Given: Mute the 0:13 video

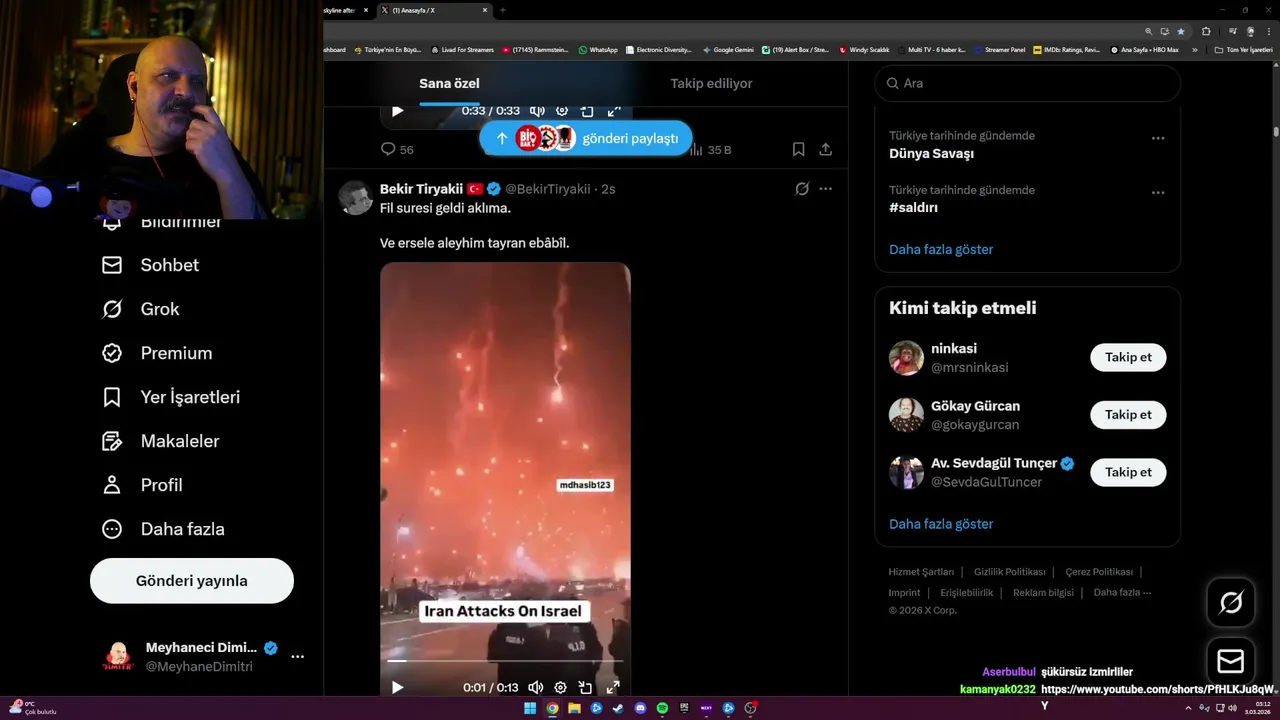Looking at the screenshot, I should (536, 687).
